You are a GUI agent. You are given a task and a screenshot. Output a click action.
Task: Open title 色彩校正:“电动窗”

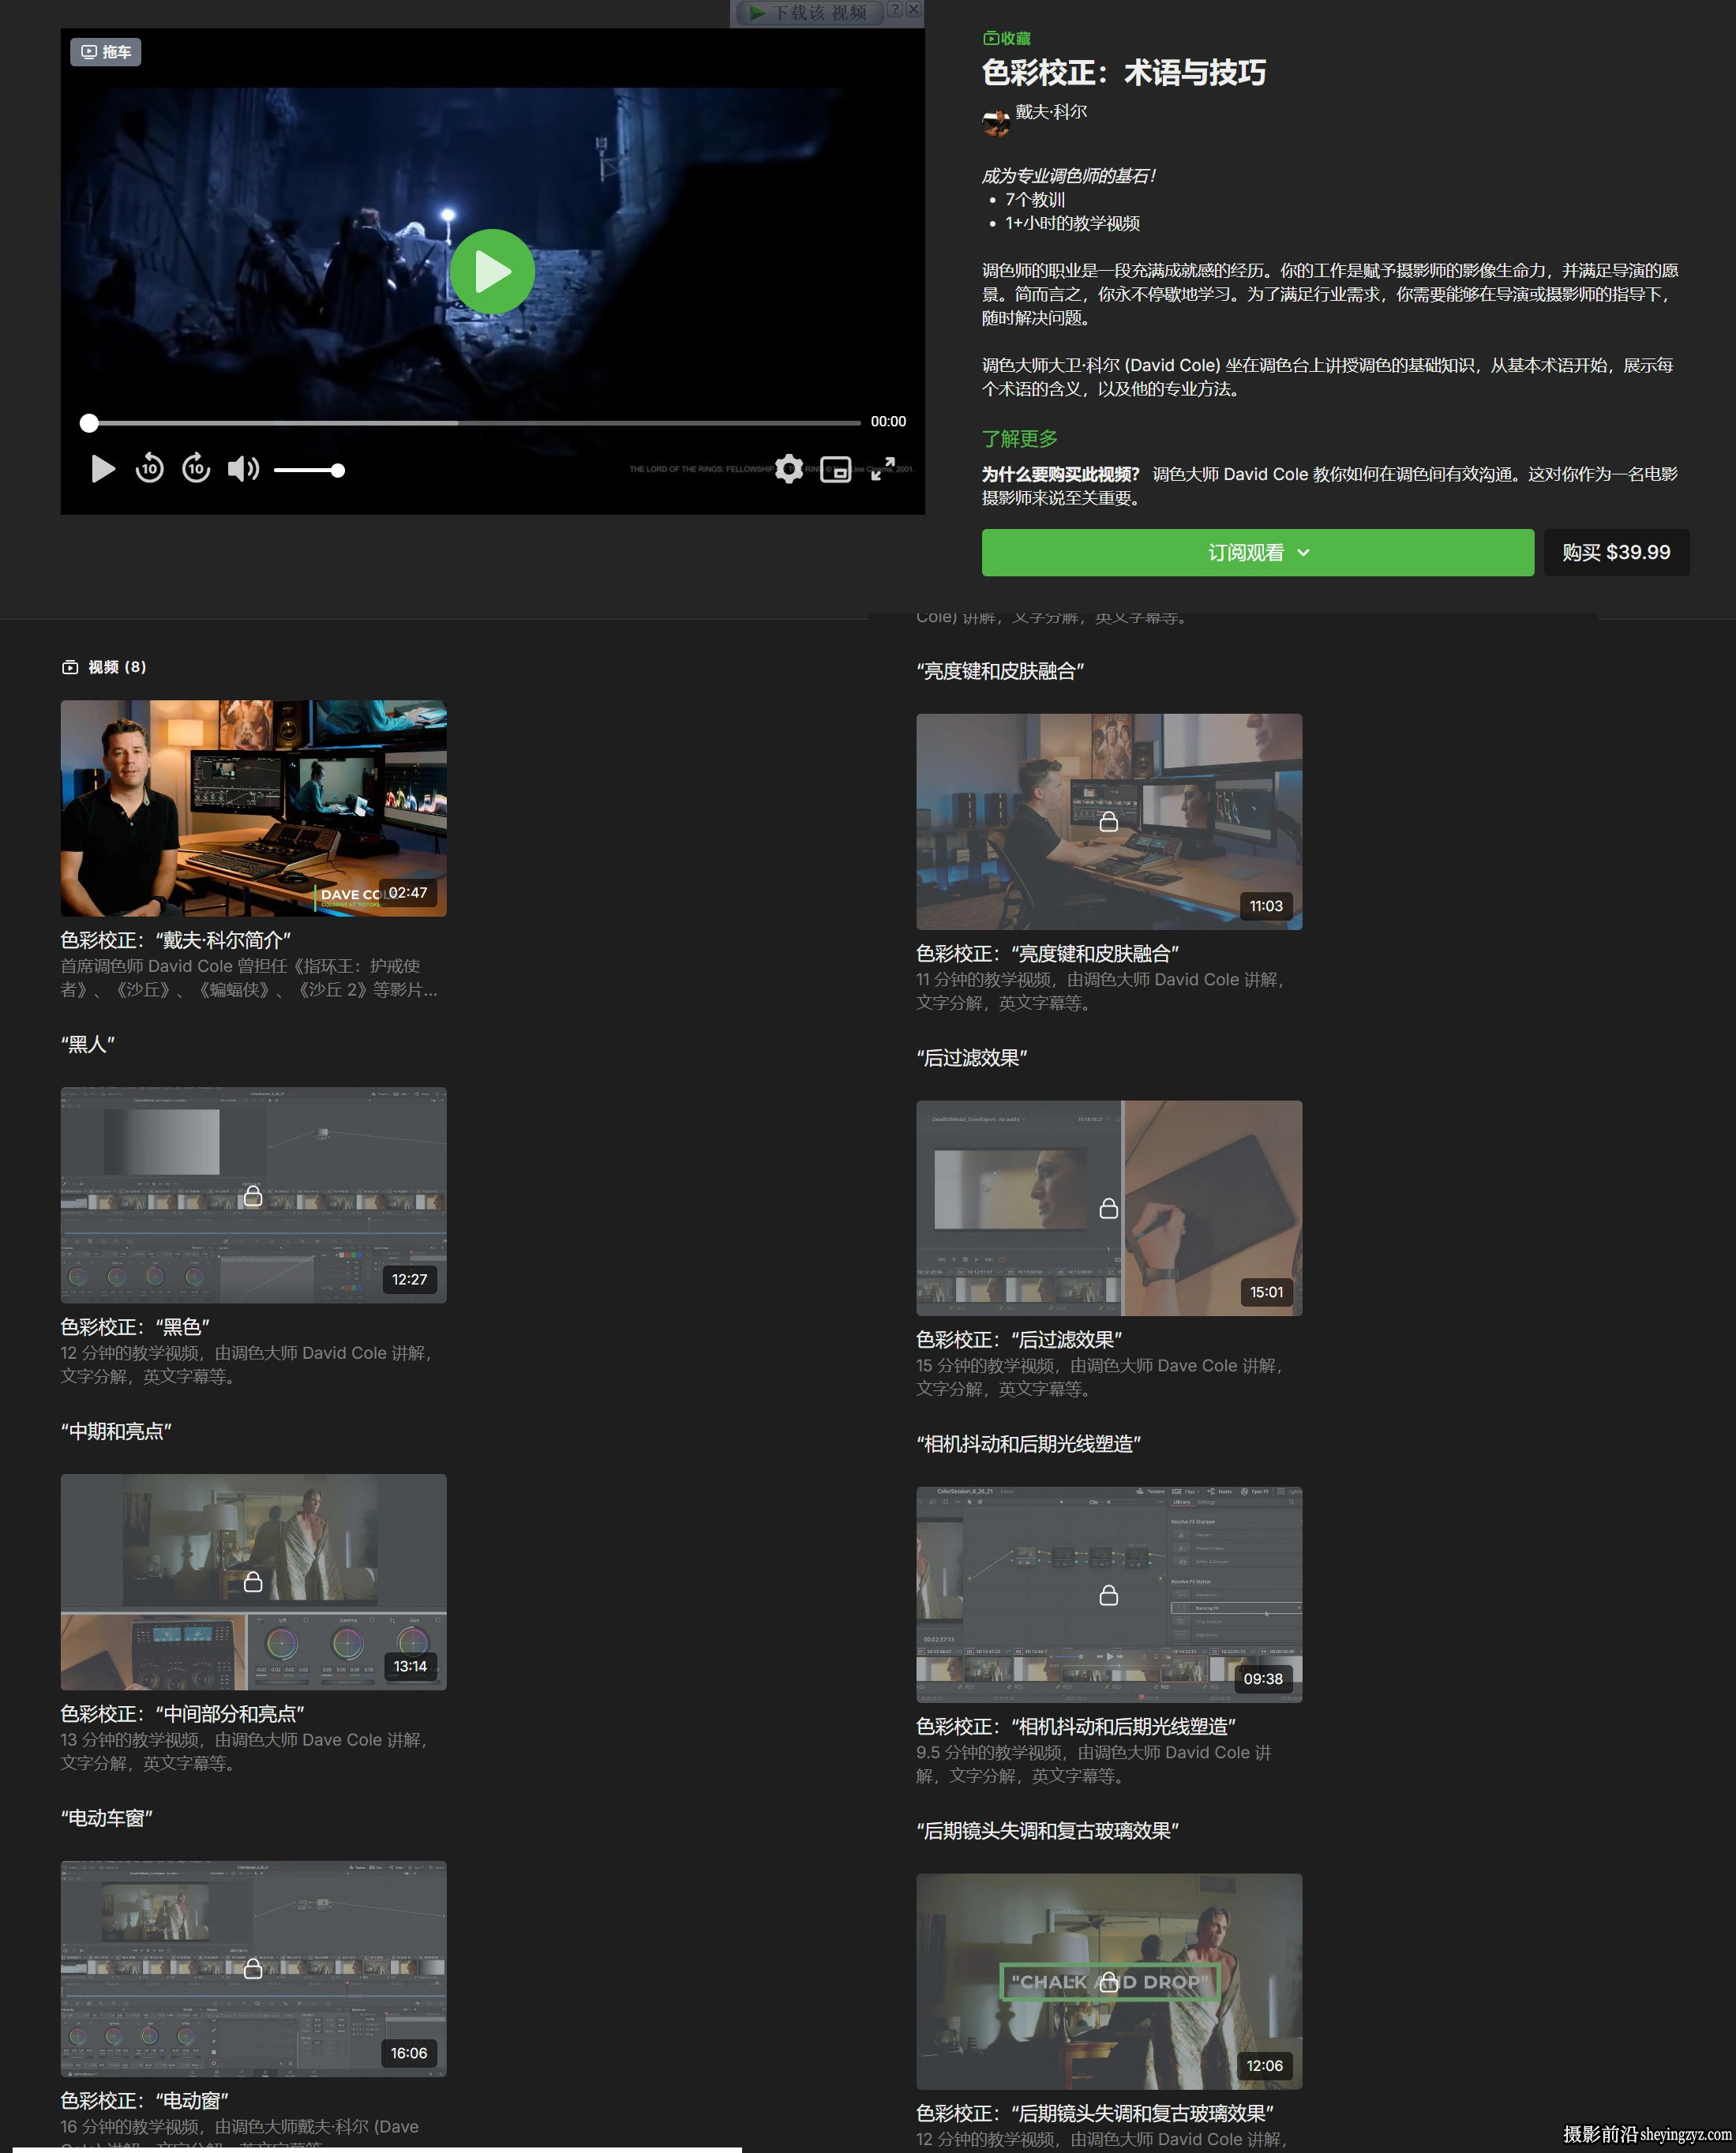point(145,2100)
